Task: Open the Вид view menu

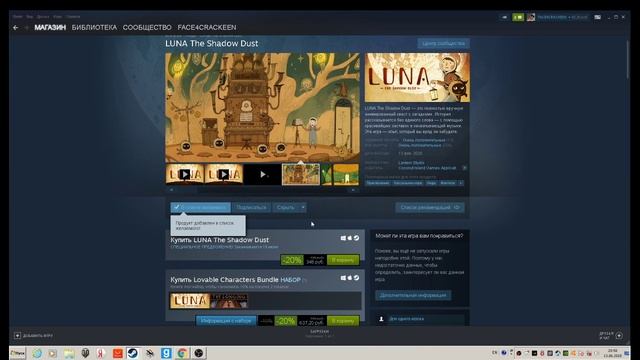Action: [29, 17]
